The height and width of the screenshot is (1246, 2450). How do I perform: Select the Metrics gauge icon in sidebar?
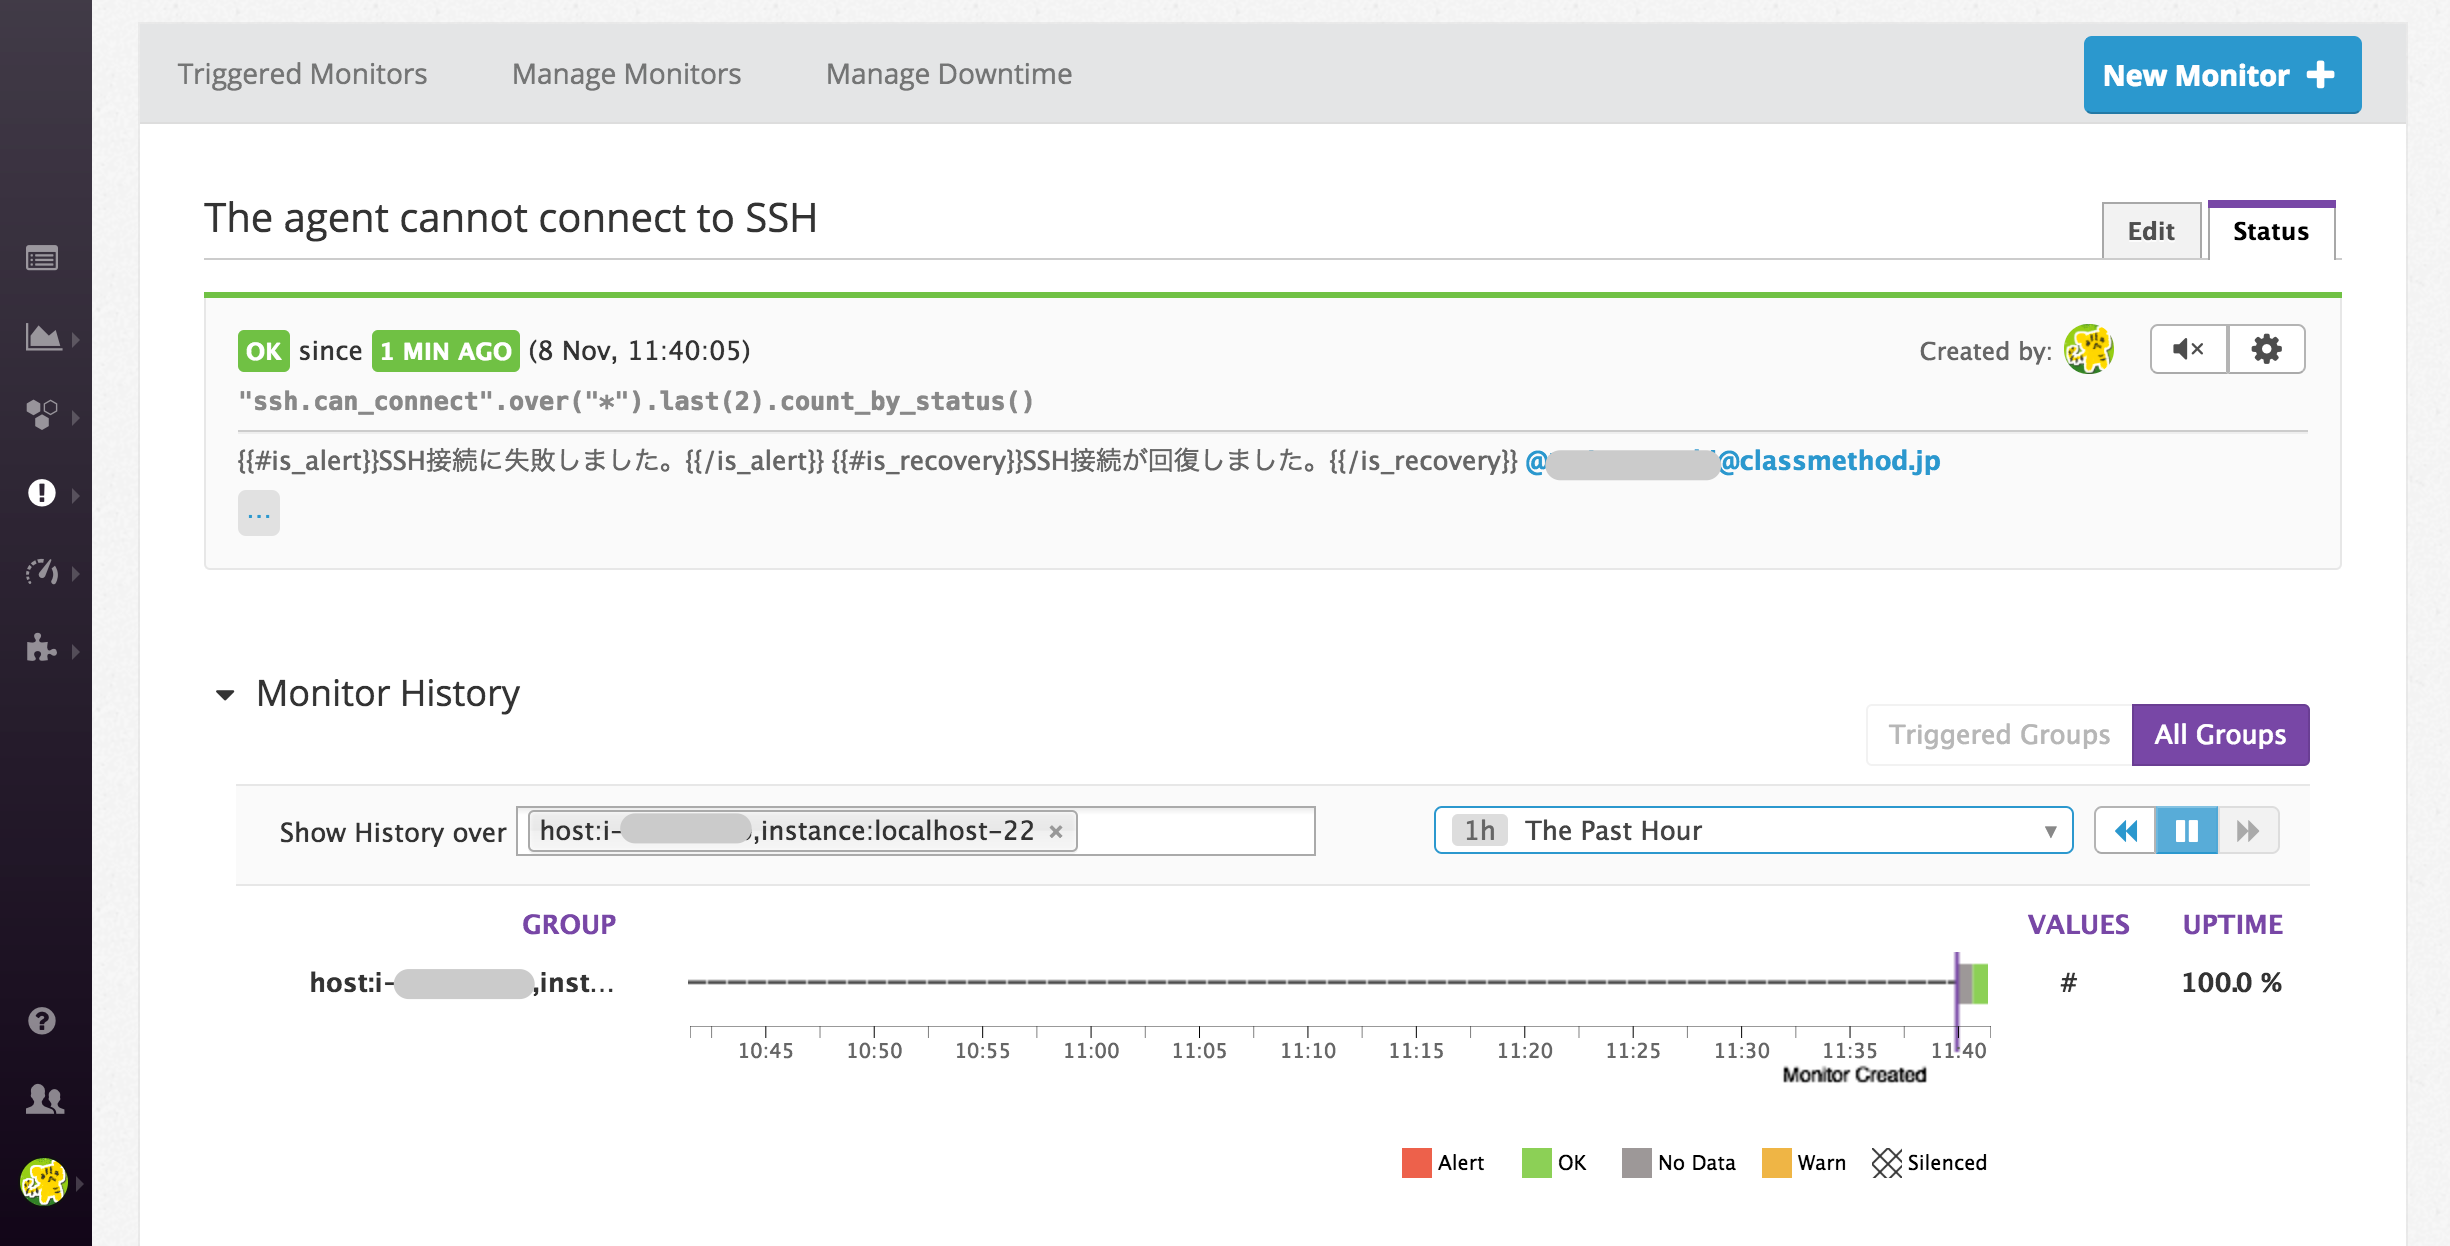click(x=42, y=573)
